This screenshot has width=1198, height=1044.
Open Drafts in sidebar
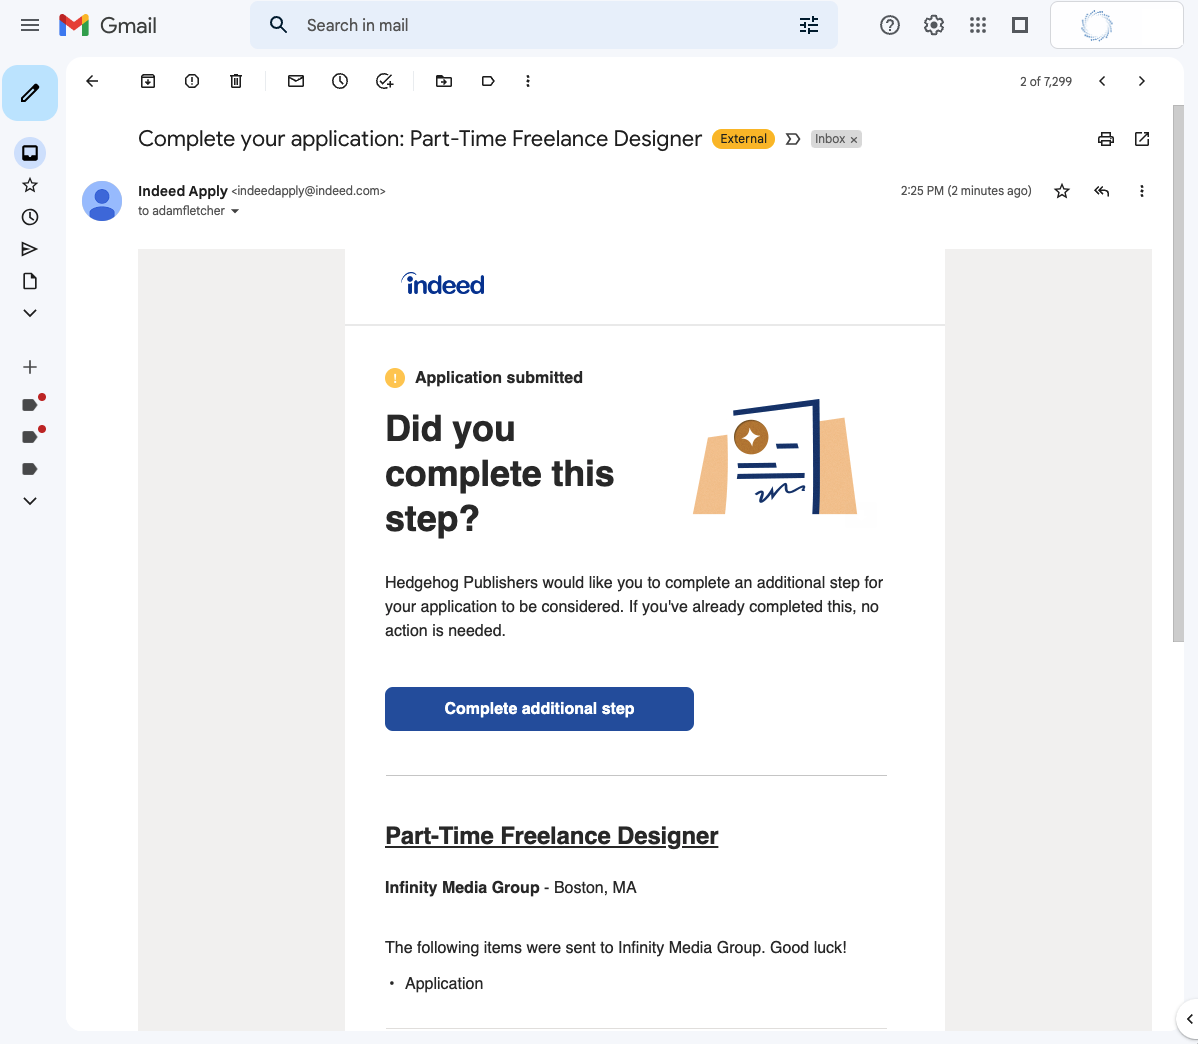tap(30, 281)
